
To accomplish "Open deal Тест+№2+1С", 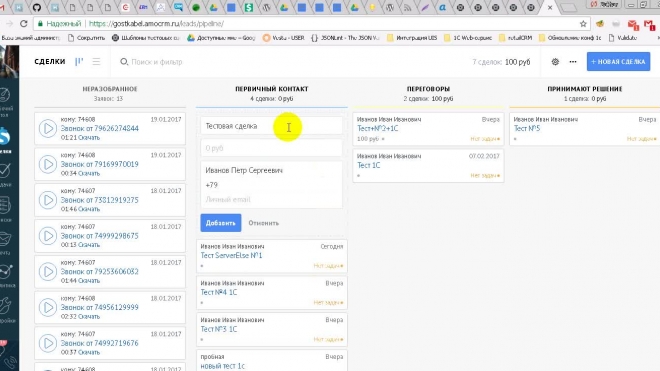I will pyautogui.click(x=378, y=128).
